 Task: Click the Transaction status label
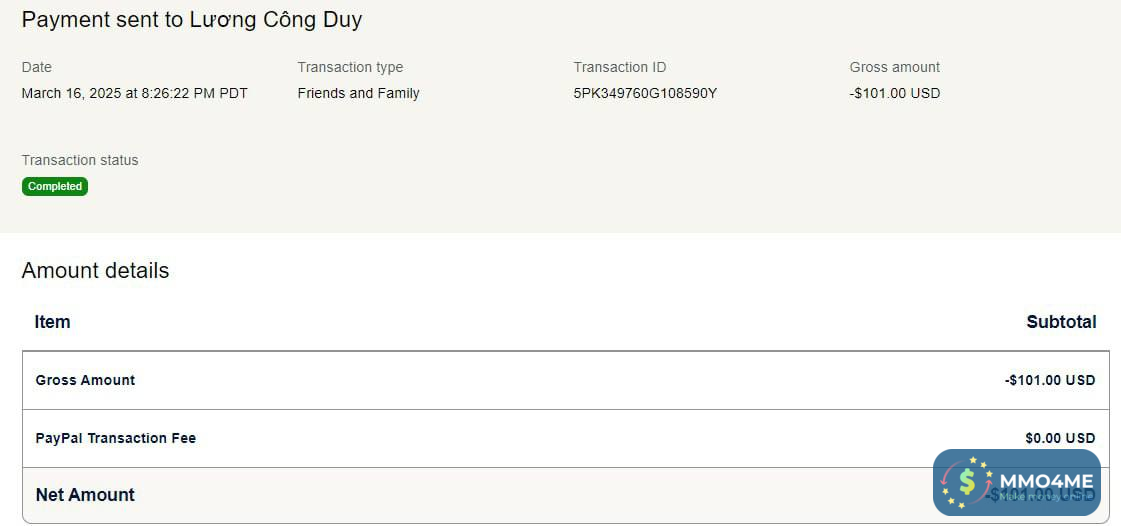pyautogui.click(x=80, y=160)
